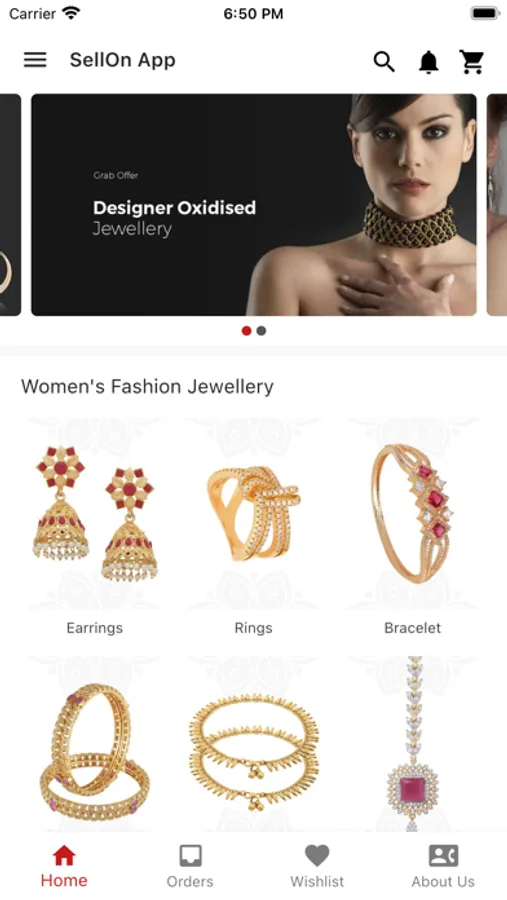Screen dimensions: 507x900
Task: Select the ruby pendant tikka image
Action: tap(412, 744)
